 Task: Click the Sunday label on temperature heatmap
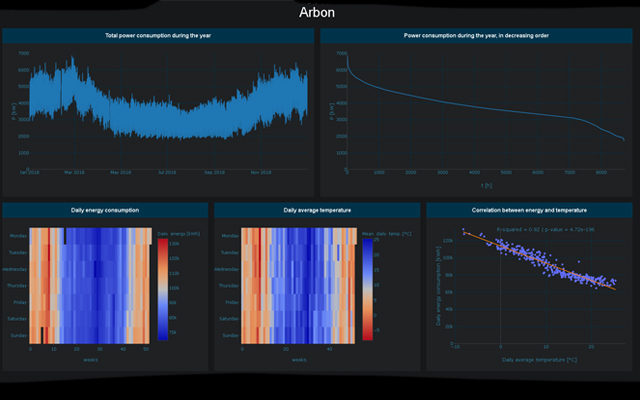[230, 334]
